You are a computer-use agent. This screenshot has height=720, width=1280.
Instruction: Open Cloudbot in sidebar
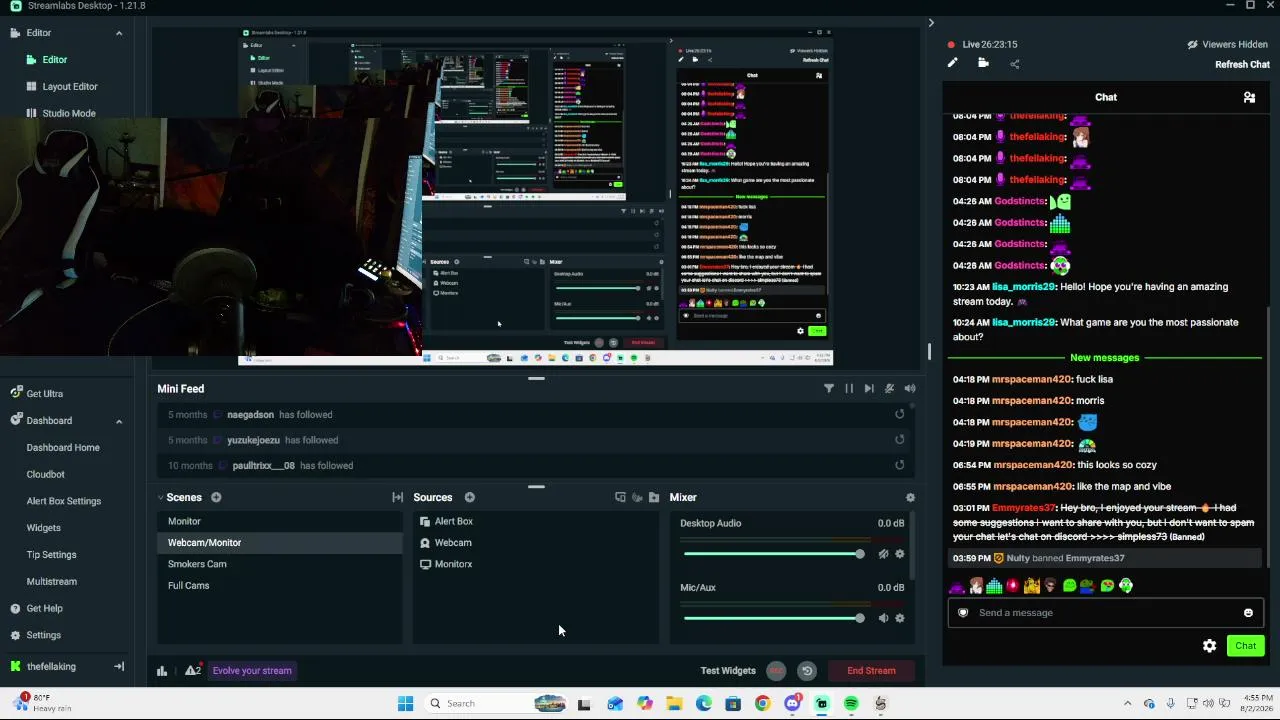(x=45, y=474)
